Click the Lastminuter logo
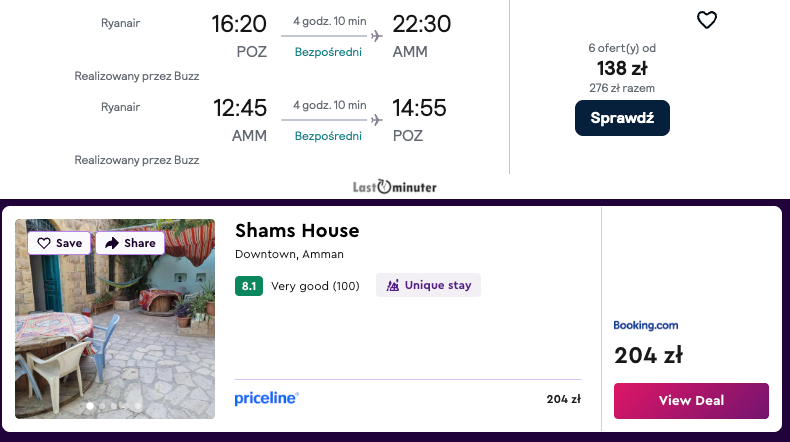Viewport: 790px width, 442px height. click(395, 187)
